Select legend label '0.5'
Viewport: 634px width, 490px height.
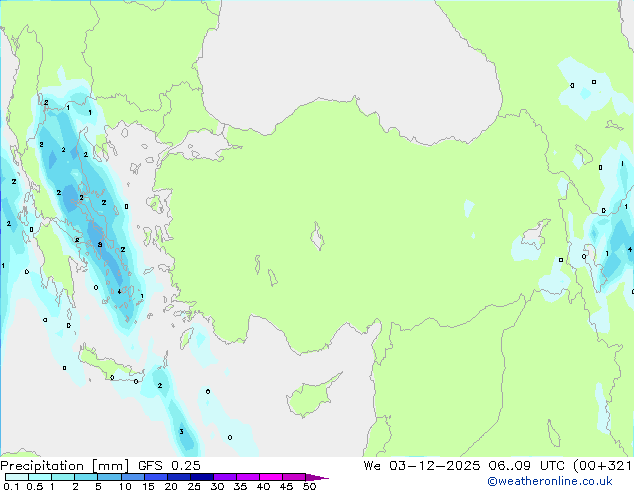(x=35, y=486)
